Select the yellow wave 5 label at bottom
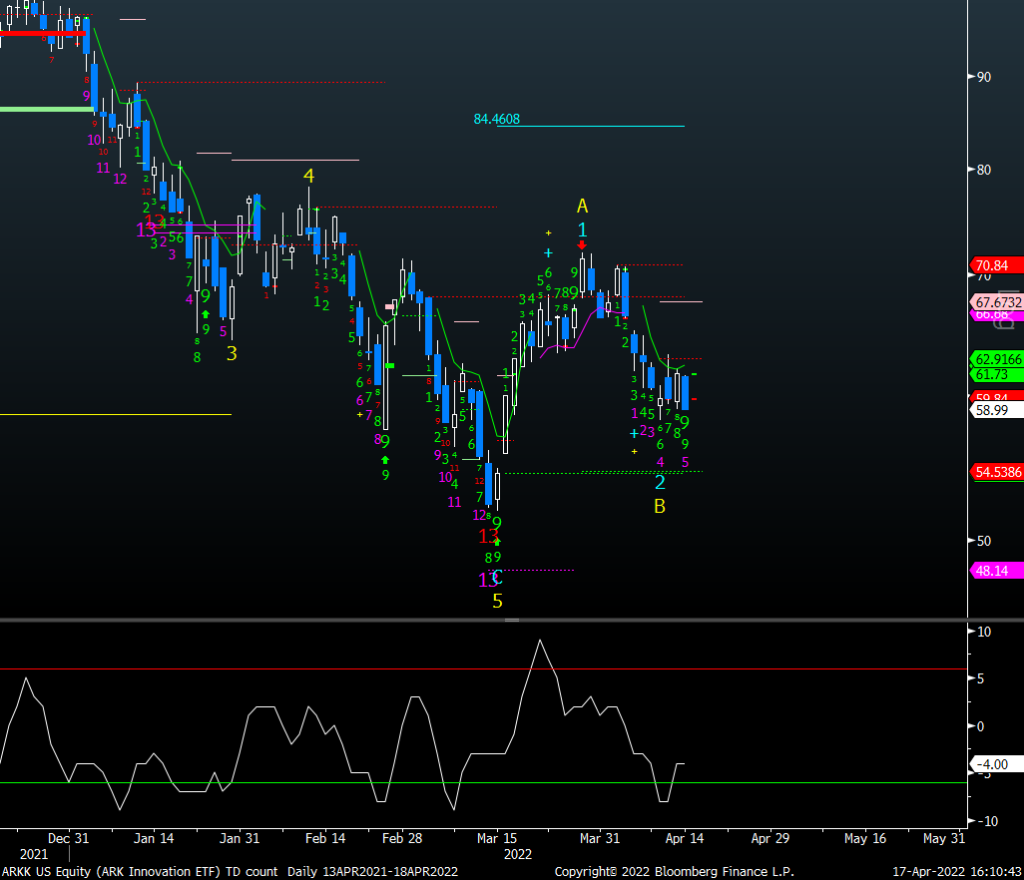The width and height of the screenshot is (1024, 880). 498,601
